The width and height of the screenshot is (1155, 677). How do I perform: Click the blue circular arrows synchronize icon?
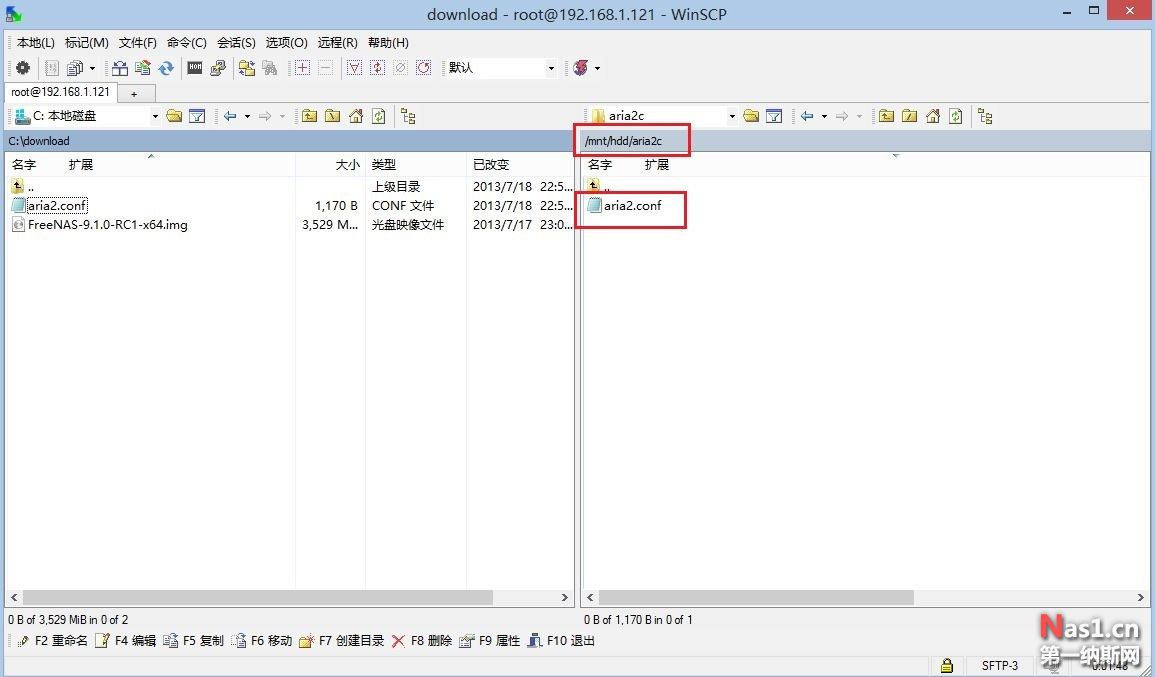(166, 68)
